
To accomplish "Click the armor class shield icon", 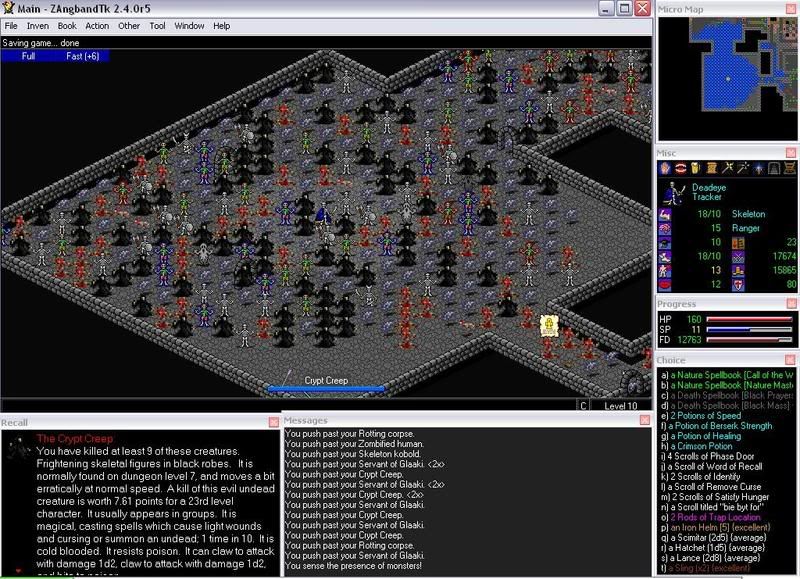I will pos(738,285).
